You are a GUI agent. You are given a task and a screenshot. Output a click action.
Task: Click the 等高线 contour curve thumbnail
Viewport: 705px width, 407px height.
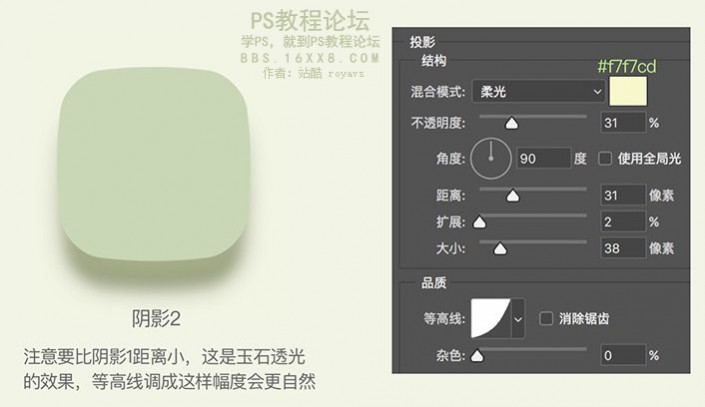[491, 318]
